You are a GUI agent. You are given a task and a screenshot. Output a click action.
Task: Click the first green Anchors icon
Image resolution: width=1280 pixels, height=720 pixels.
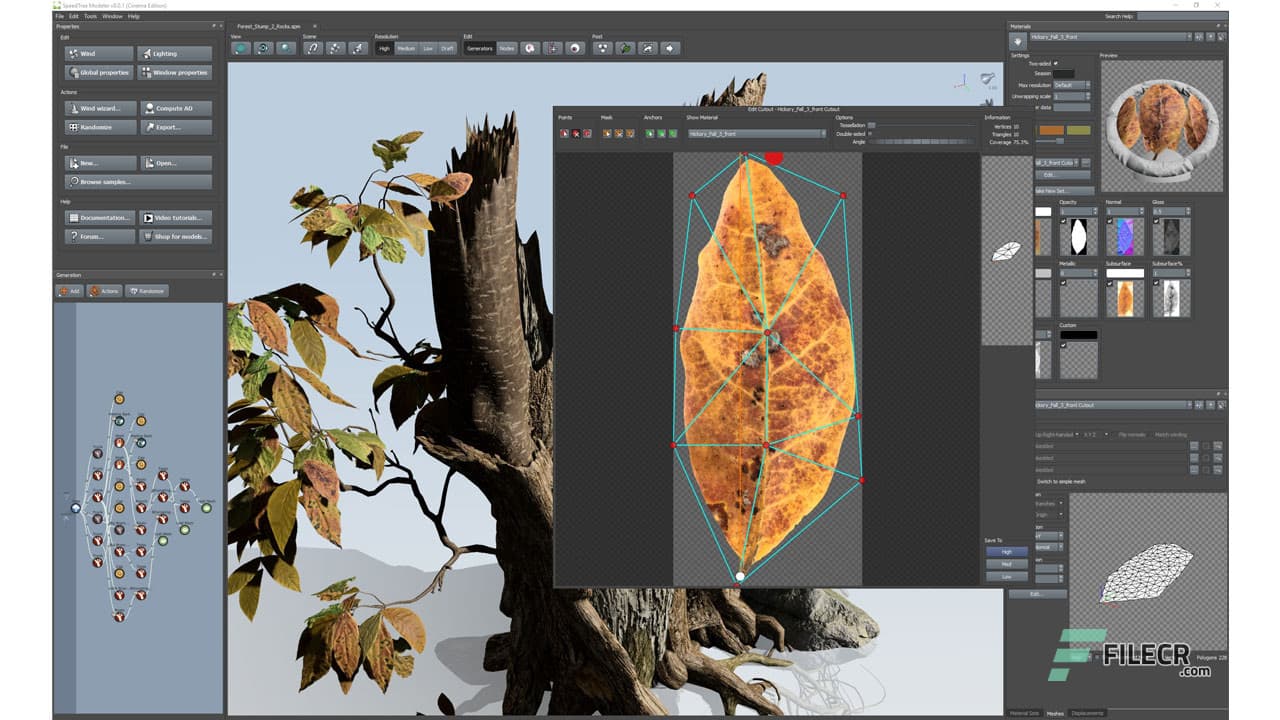pyautogui.click(x=649, y=132)
